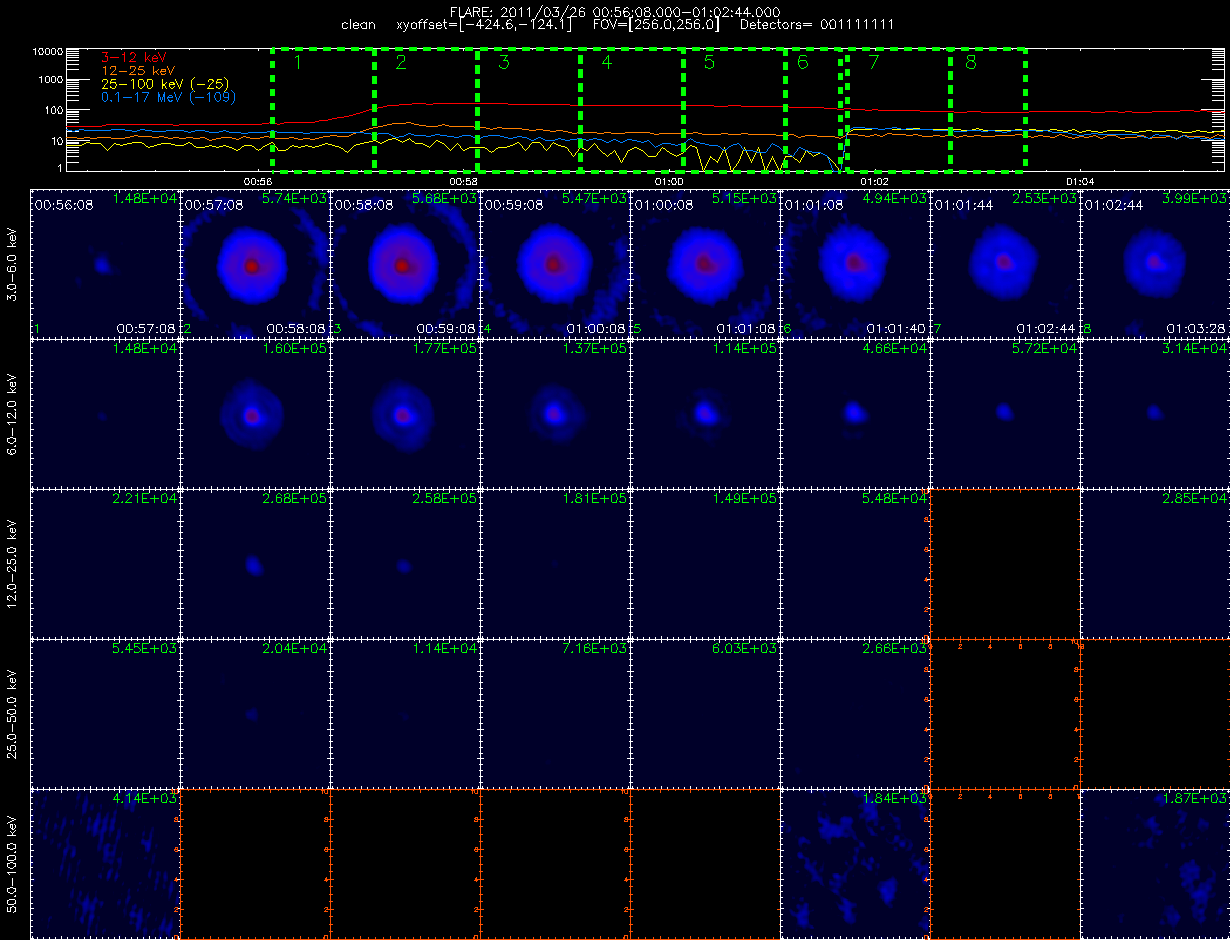
Task: Click the 7.16E+03 peak value
Action: [595, 648]
